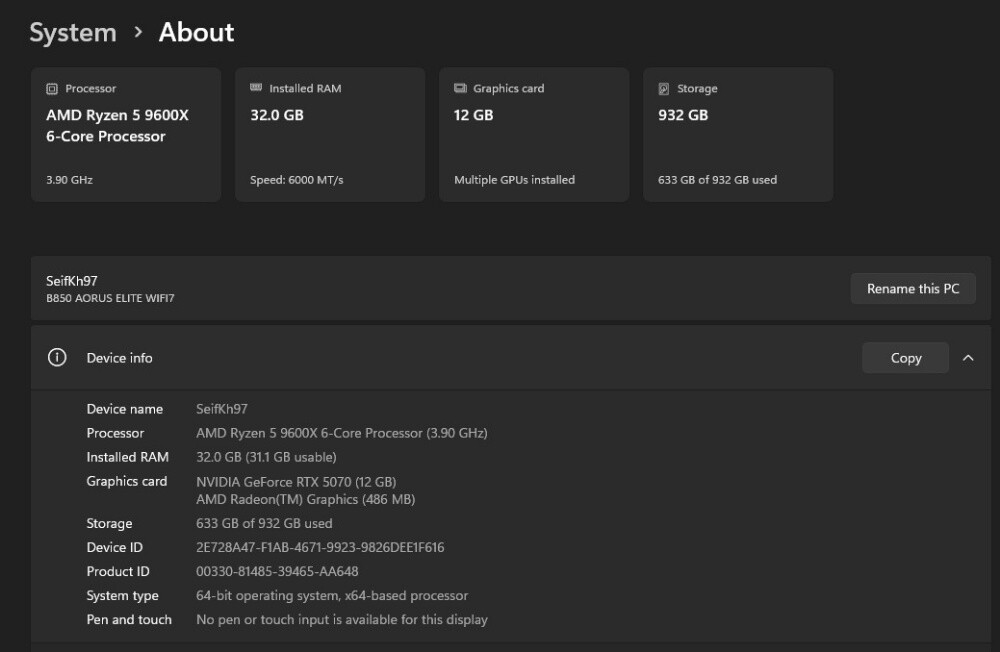Click Multiple GPUs installed text

[515, 180]
